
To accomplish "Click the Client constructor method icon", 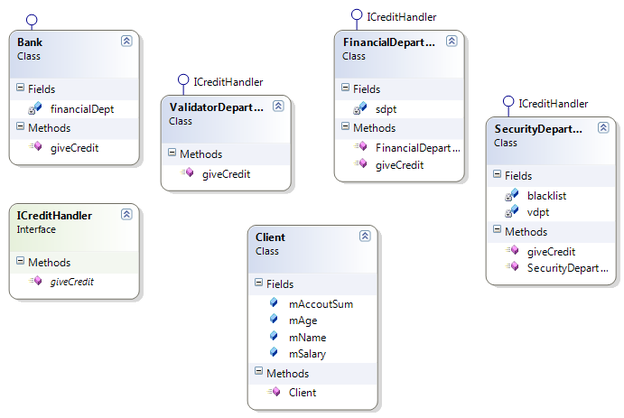I will coord(273,393).
